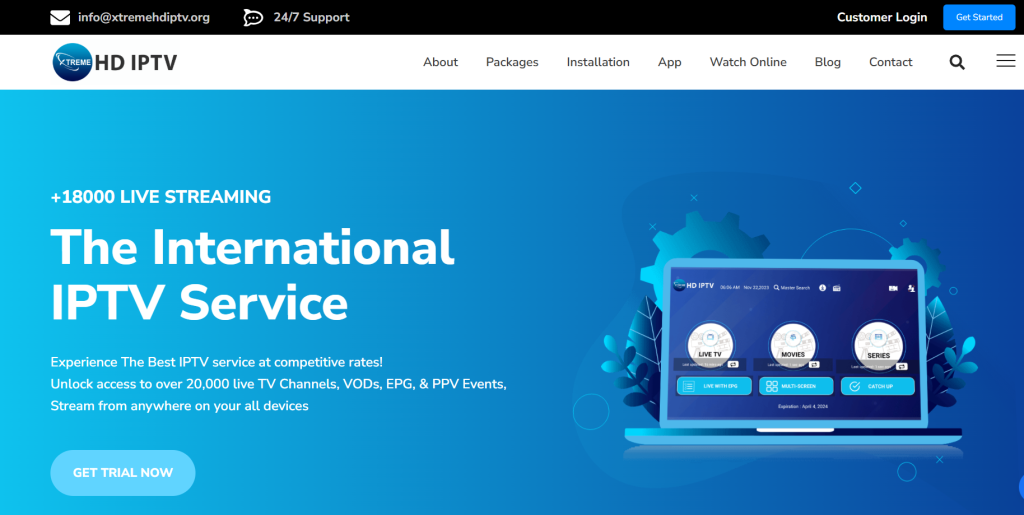Click the GET TRIAL NOW button

click(x=123, y=473)
